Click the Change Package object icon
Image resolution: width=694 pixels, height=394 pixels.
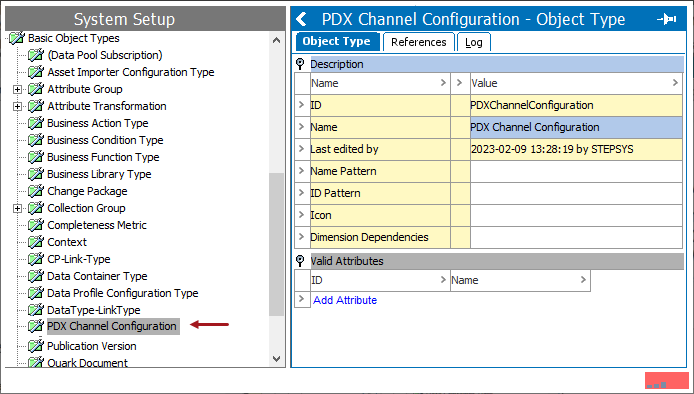(x=36, y=191)
